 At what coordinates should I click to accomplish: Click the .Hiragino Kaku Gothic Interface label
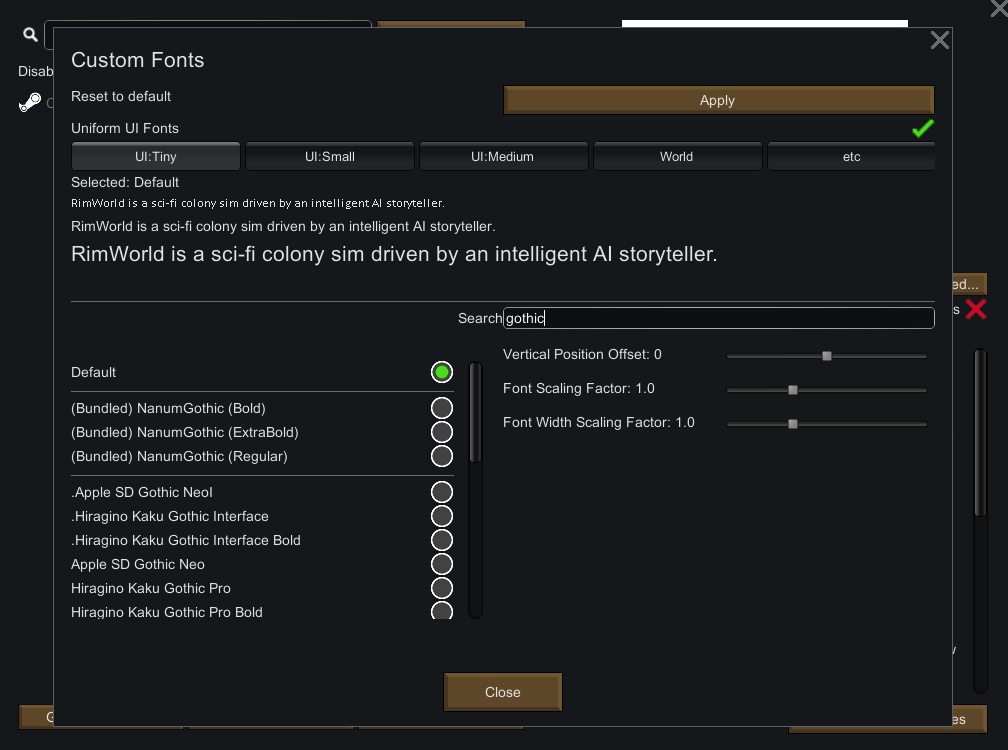pyautogui.click(x=170, y=516)
